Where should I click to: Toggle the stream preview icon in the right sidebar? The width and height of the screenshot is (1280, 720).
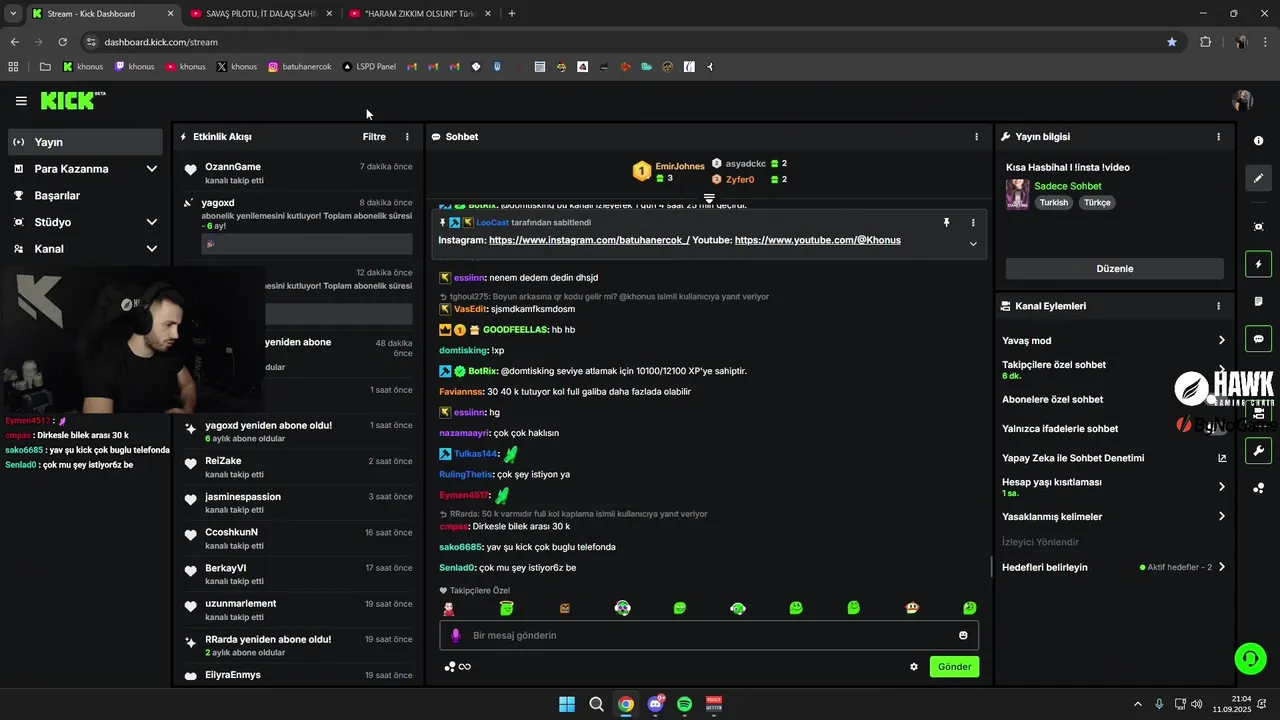(1258, 227)
